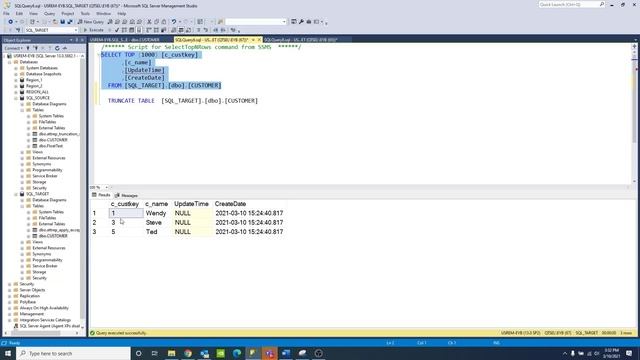
Task: Click the New Query toolbar button
Action: click(x=91, y=22)
